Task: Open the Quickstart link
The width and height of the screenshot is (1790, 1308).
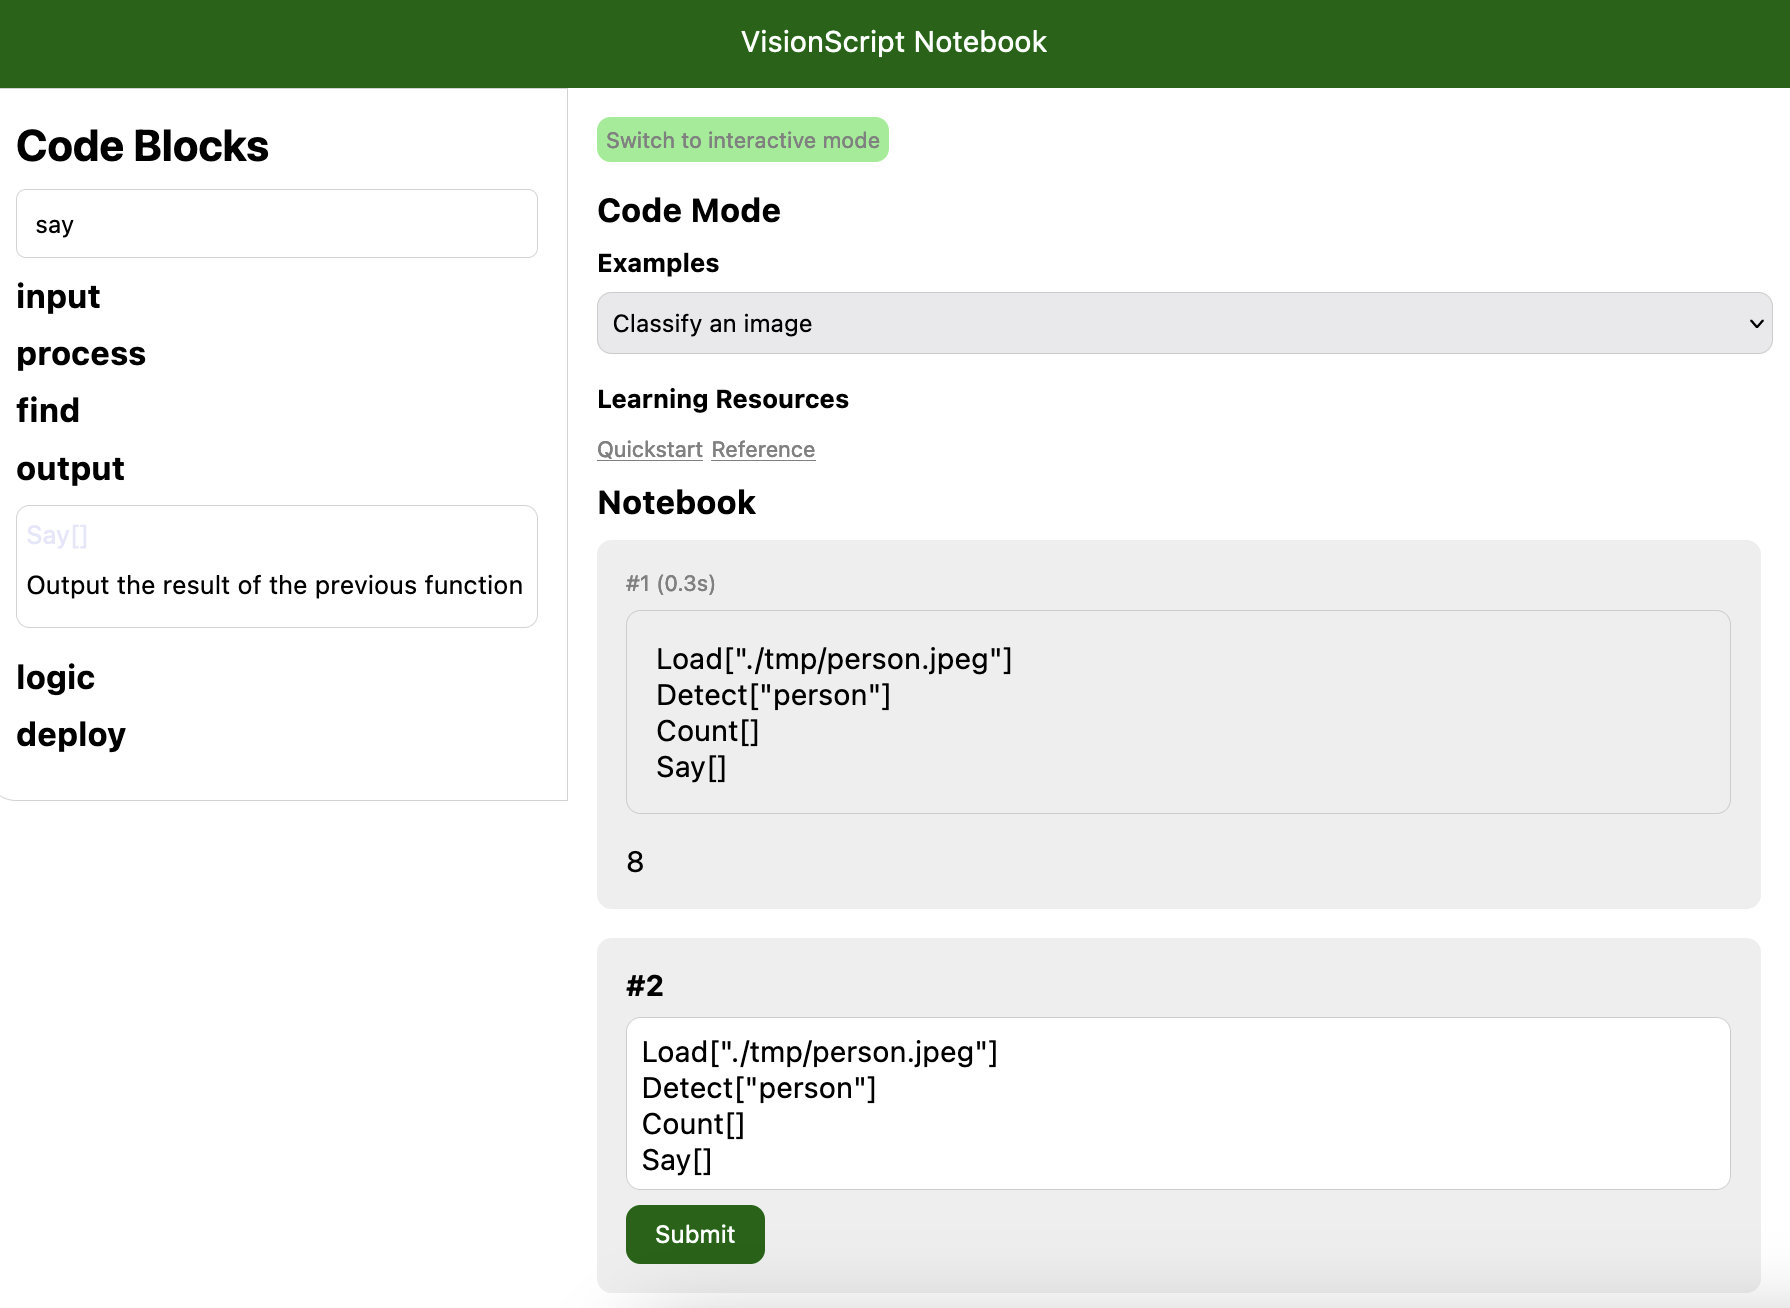Action: click(x=650, y=450)
